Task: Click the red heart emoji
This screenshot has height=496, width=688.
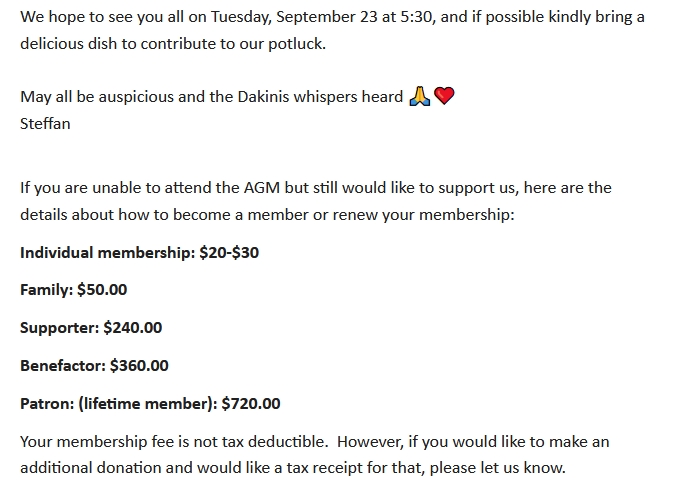Action: pos(445,97)
